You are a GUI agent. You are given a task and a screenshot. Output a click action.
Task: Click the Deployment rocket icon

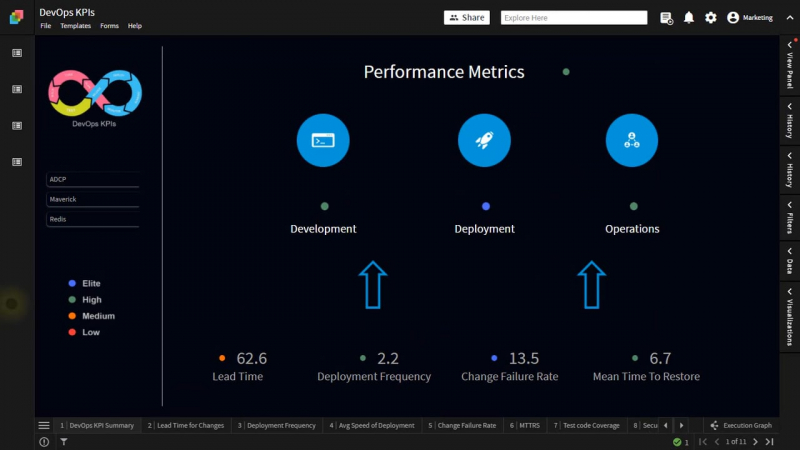click(484, 141)
